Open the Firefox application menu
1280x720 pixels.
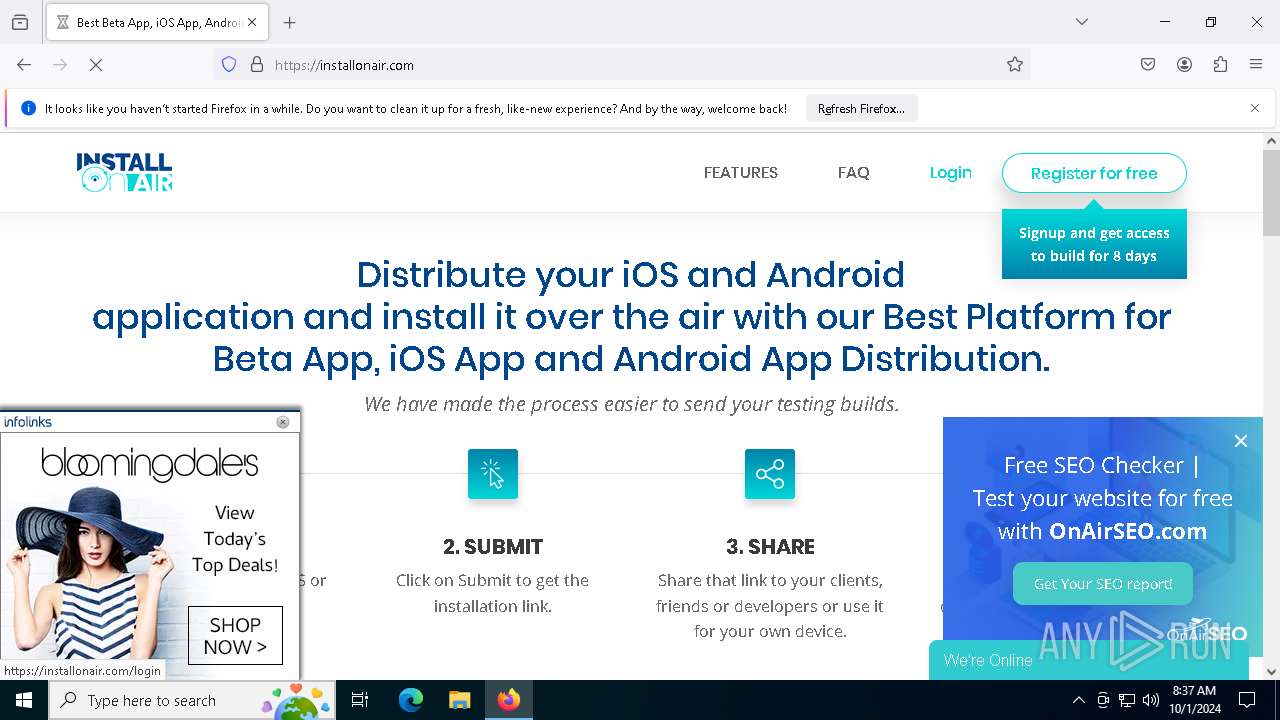pyautogui.click(x=1256, y=65)
